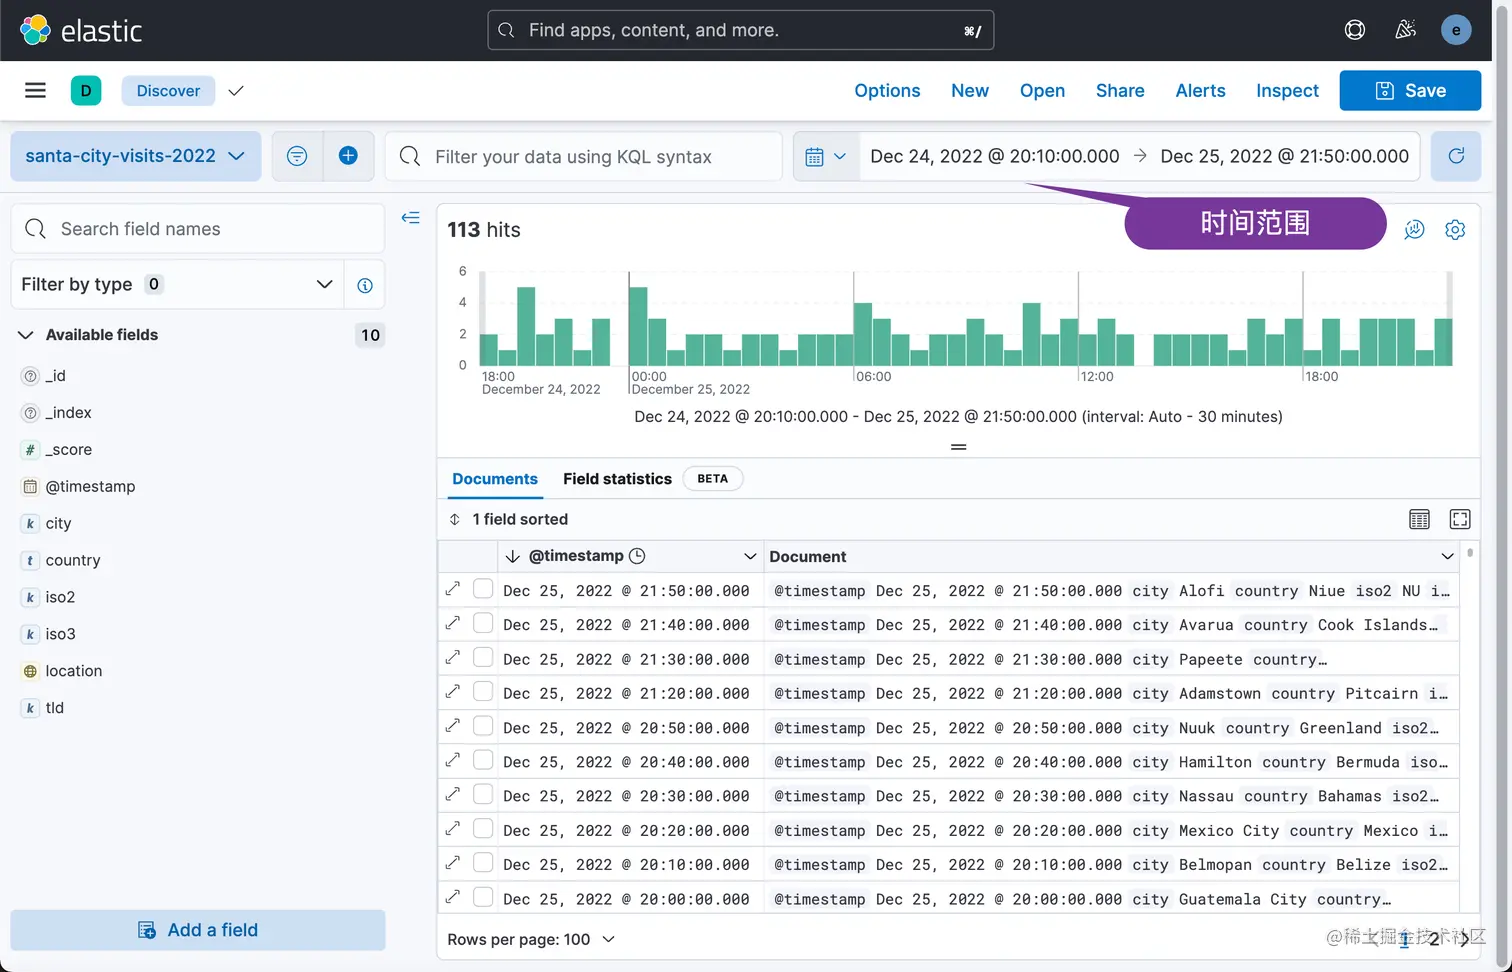This screenshot has height=972, width=1512.
Task: Open the calendar quick date menu
Action: tap(826, 156)
